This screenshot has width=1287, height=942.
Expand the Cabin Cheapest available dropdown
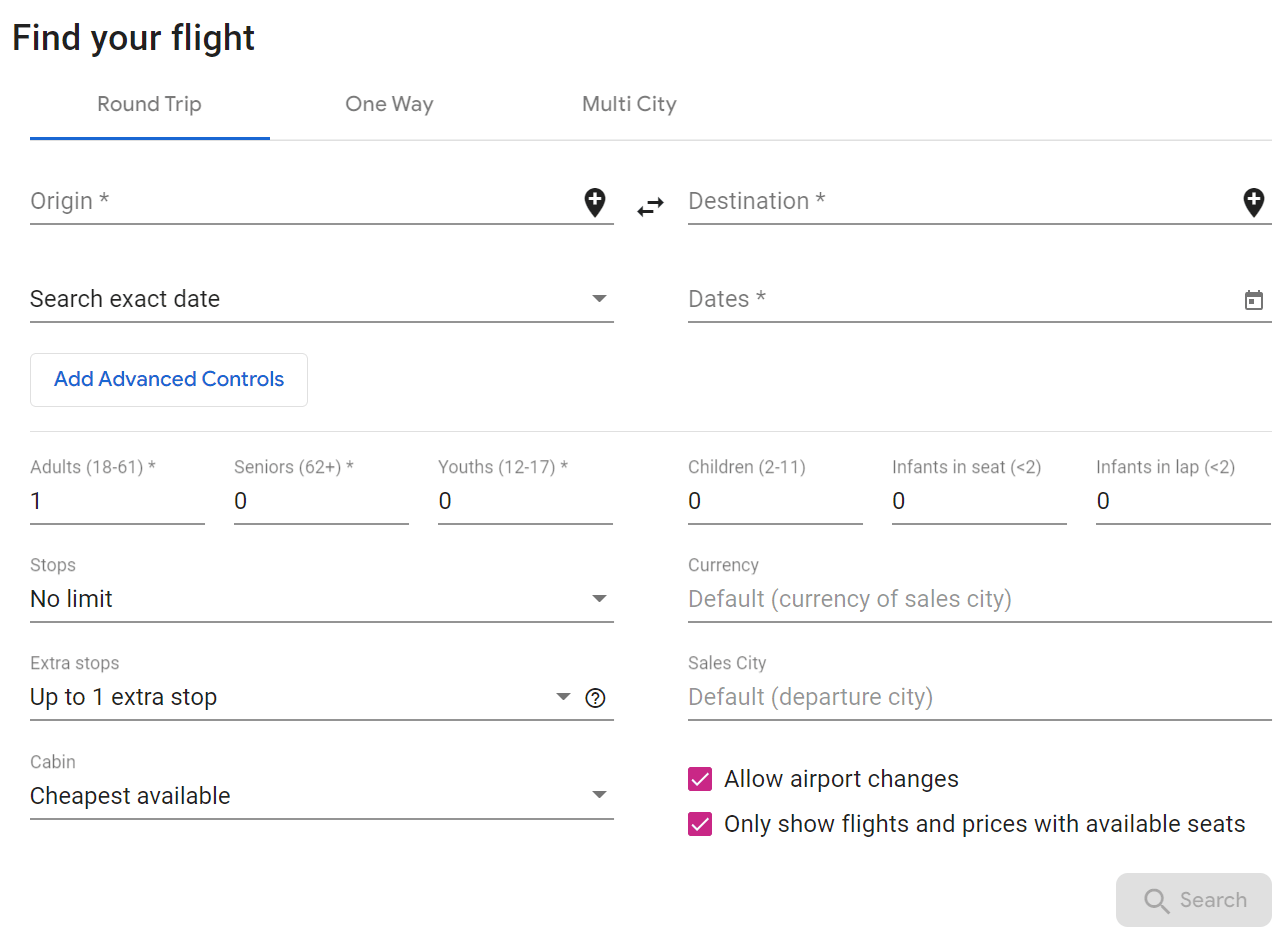tap(320, 796)
